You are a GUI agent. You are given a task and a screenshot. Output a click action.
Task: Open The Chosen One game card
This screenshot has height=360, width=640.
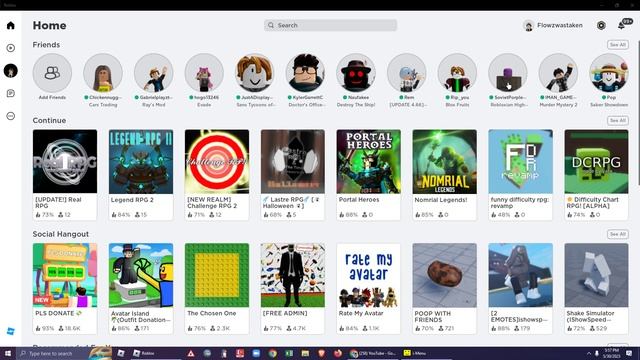coord(217,288)
